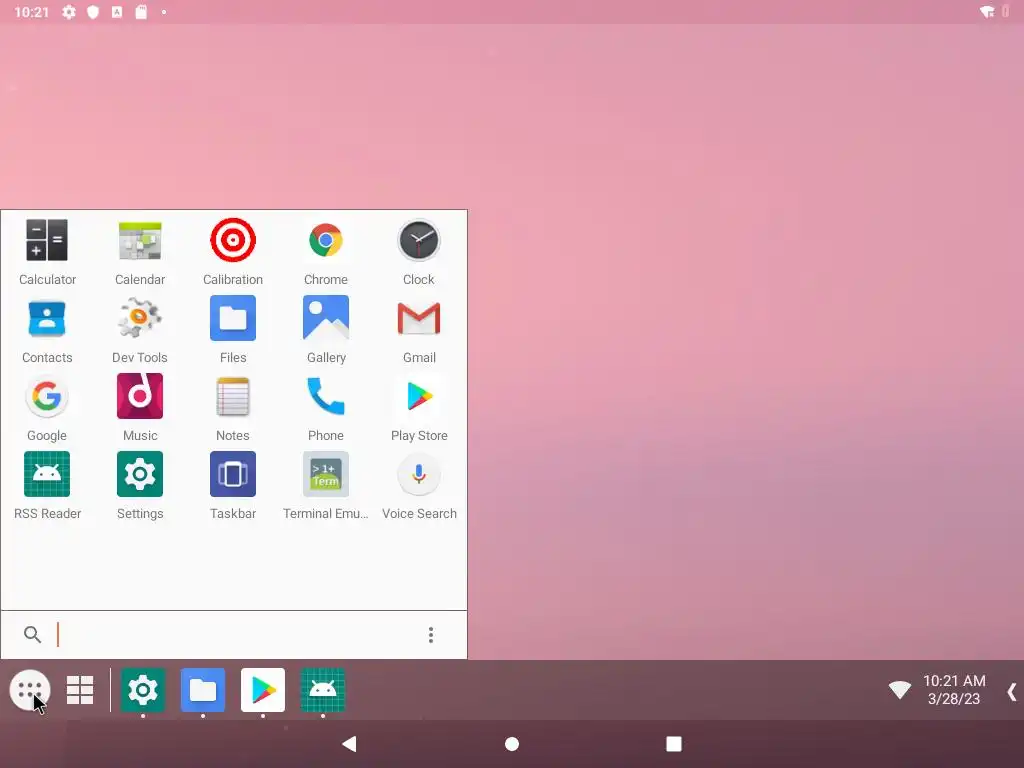Open the Music player
This screenshot has height=768, width=1024.
(140, 408)
